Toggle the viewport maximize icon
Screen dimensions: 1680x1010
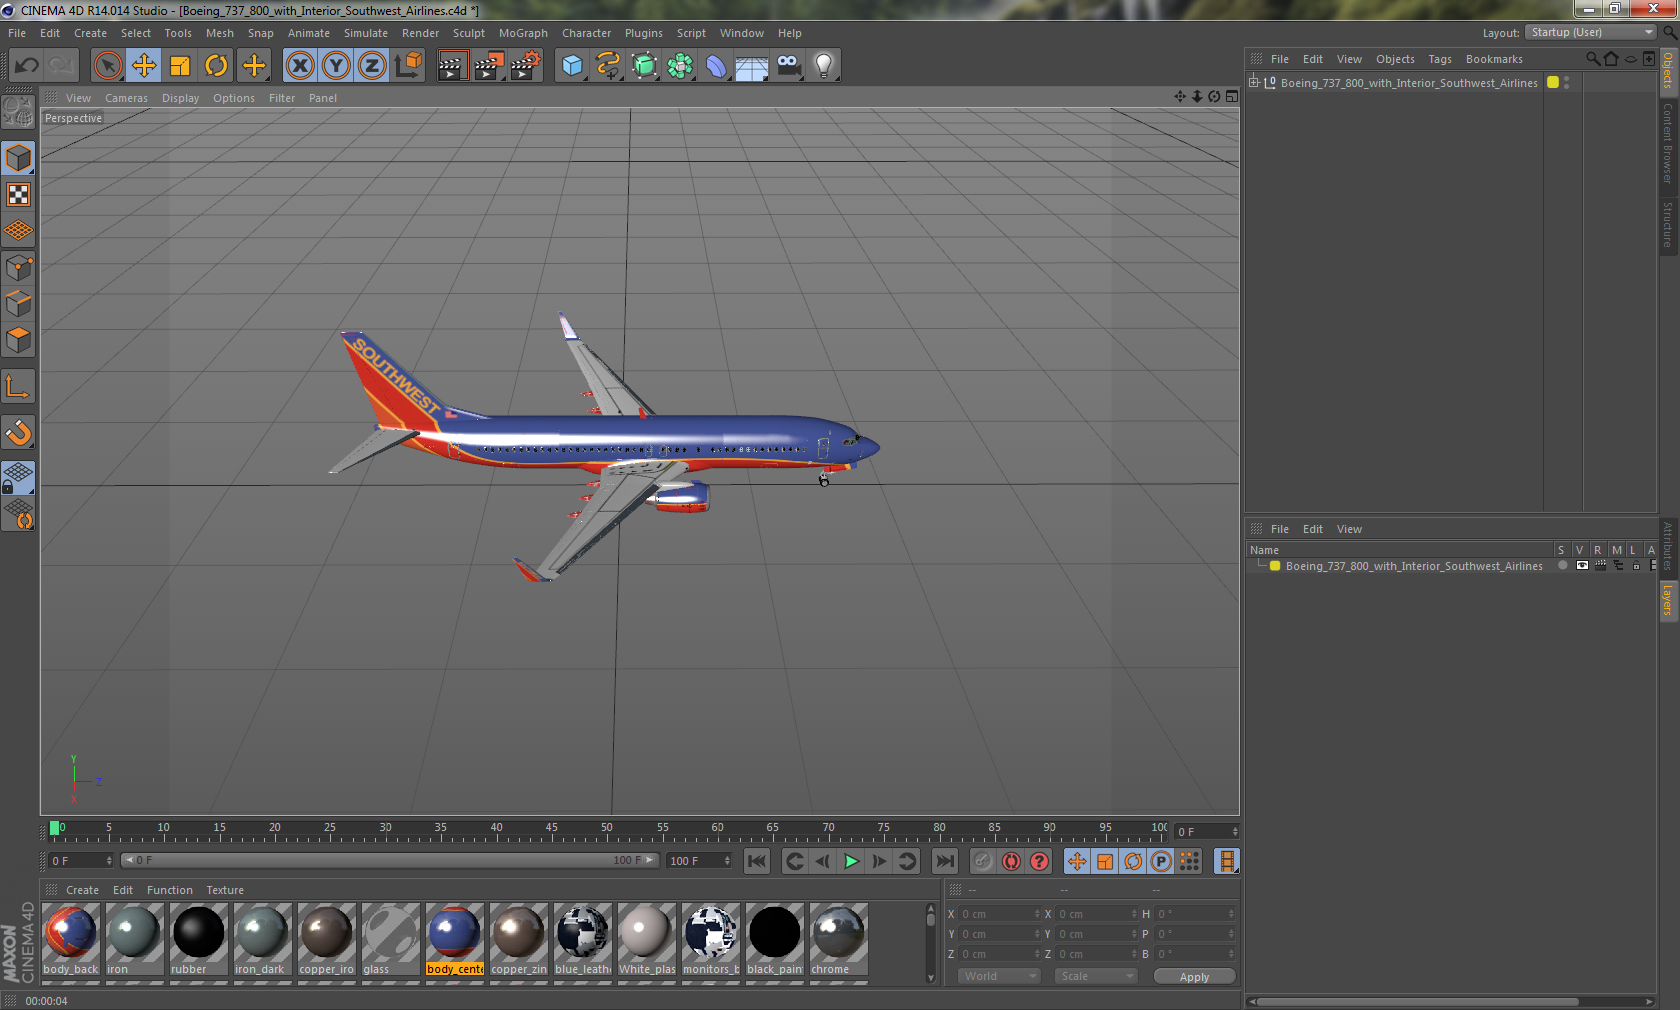pos(1232,97)
